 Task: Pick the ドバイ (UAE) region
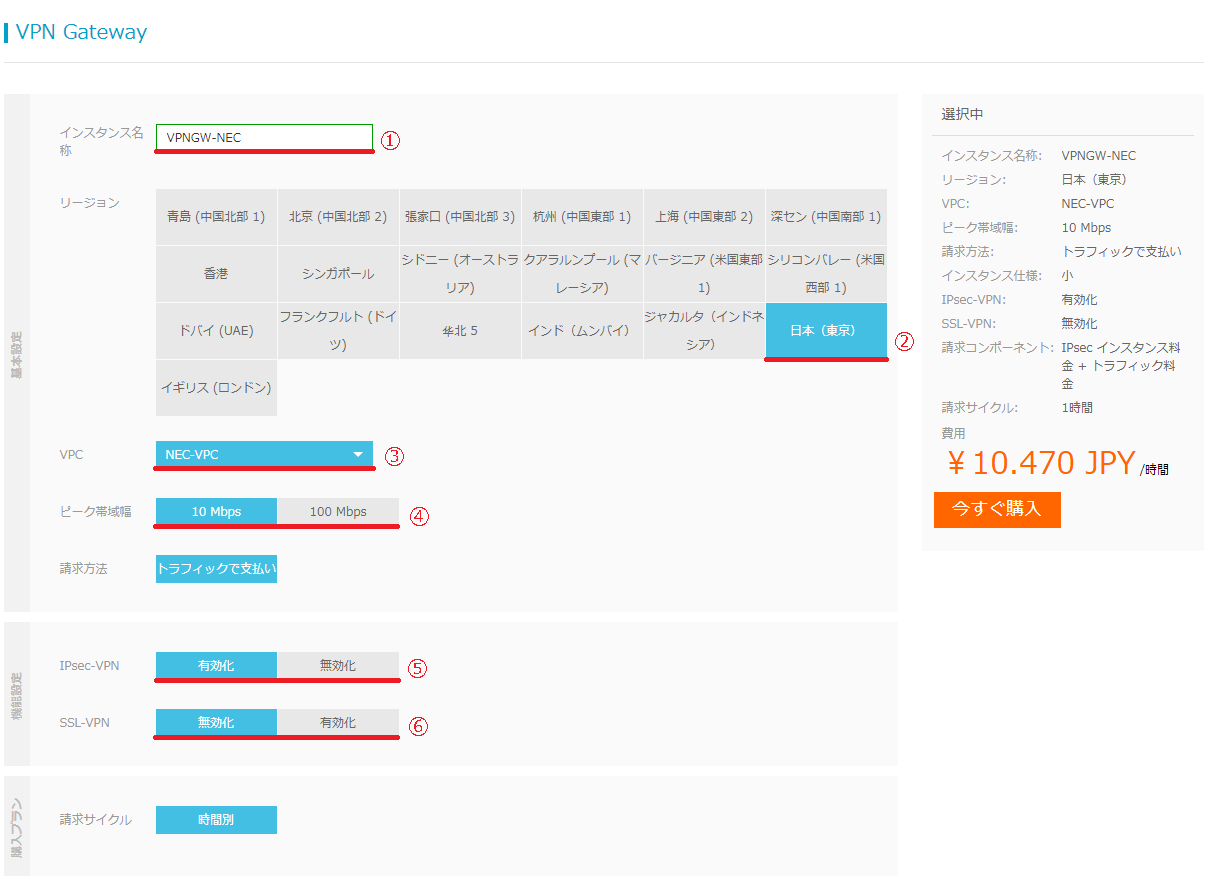click(x=216, y=331)
